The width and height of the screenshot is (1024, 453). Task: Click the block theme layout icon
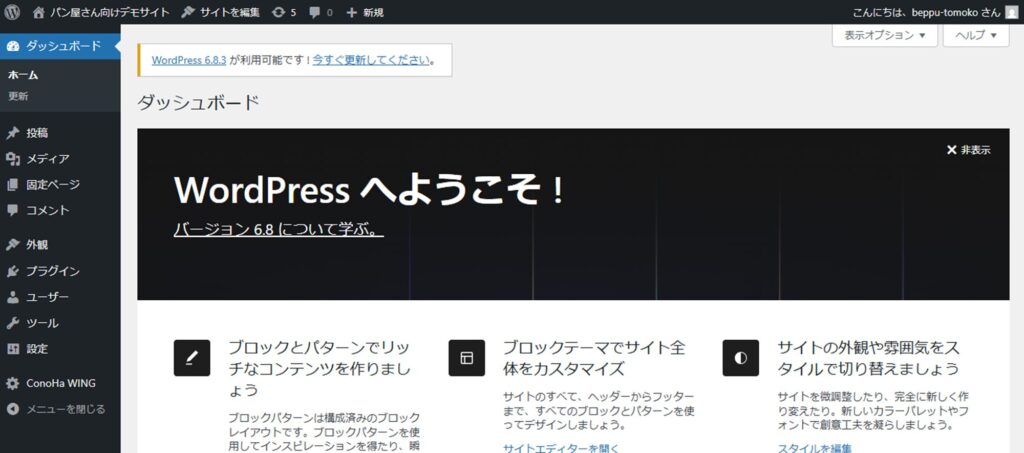coord(466,358)
